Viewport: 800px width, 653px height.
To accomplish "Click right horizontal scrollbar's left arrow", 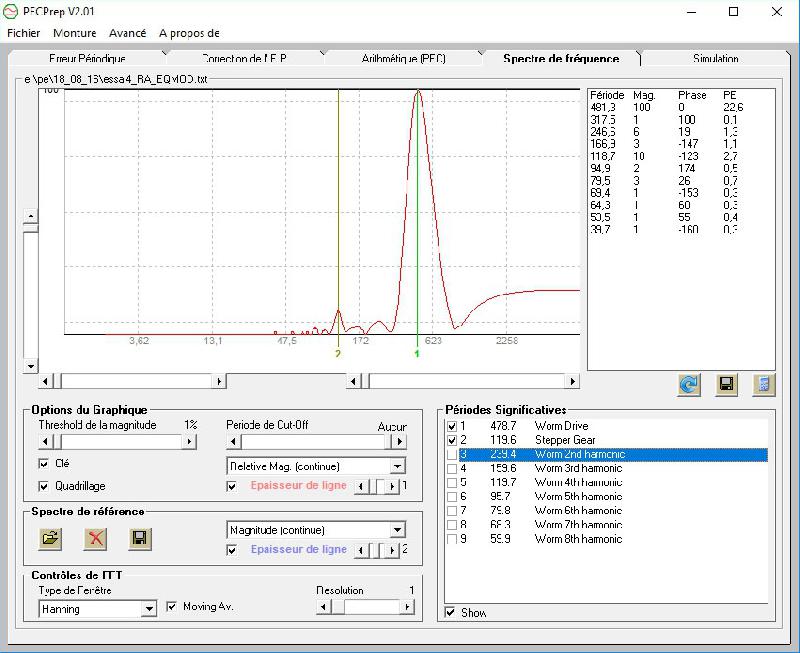I will tap(353, 381).
